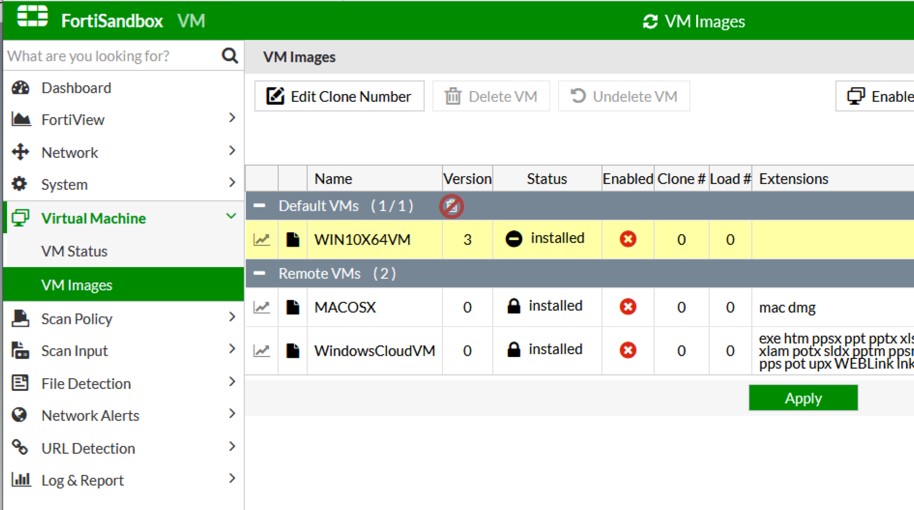The image size is (914, 510).
Task: Click the Name column header
Action: click(x=375, y=178)
